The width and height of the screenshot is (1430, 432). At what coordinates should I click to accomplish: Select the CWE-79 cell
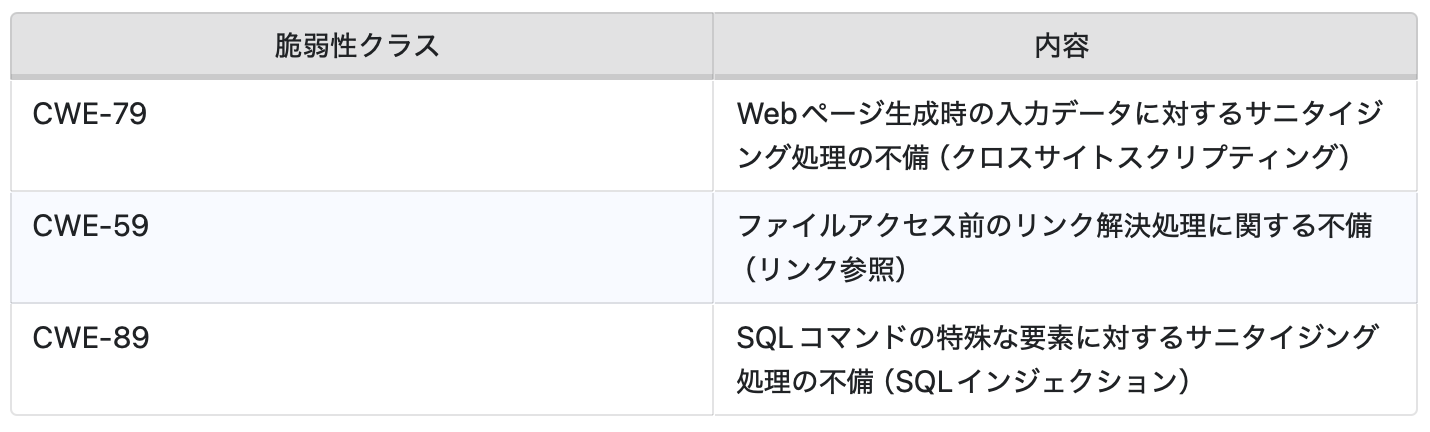click(x=90, y=115)
